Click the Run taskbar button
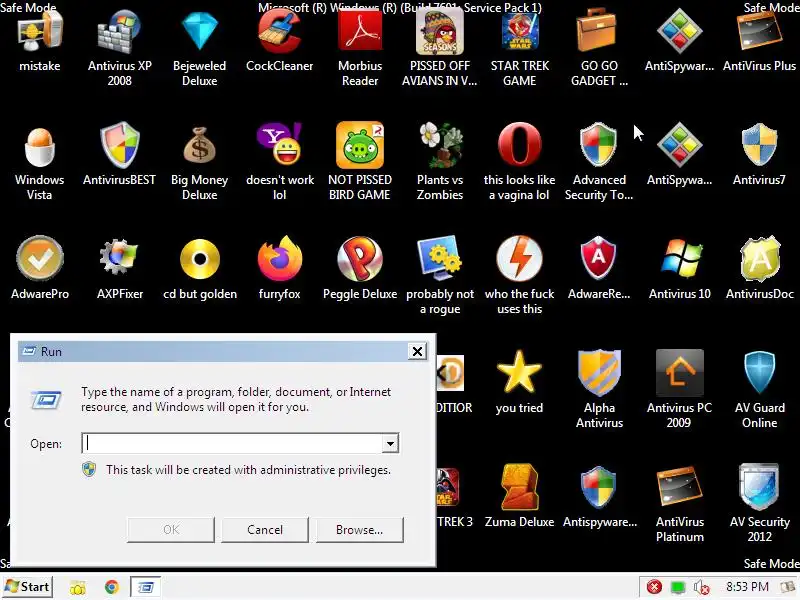Viewport: 800px width, 600px height. [146, 587]
